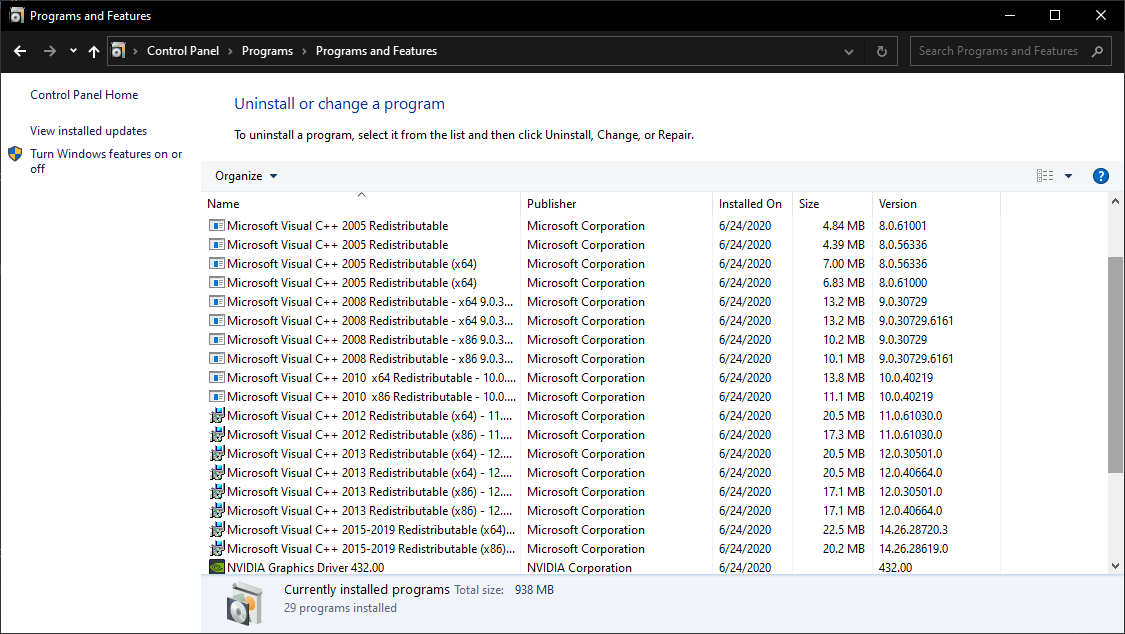This screenshot has width=1125, height=634.
Task: Click the Control Panel icon in address bar
Action: 118,51
